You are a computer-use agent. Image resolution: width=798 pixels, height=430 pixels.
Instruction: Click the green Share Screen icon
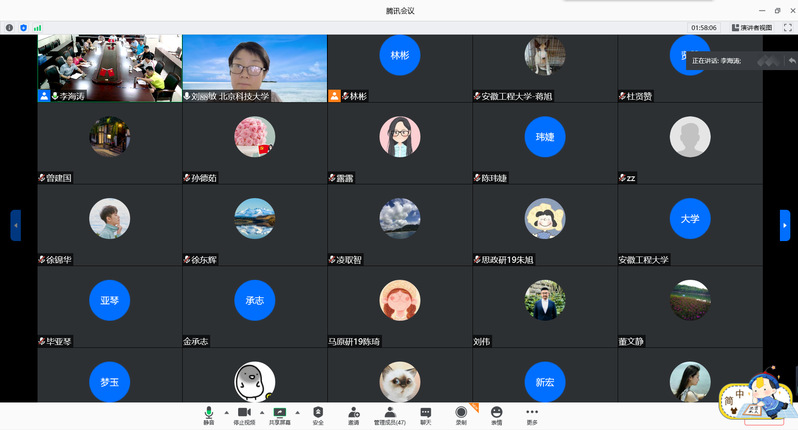(x=280, y=413)
